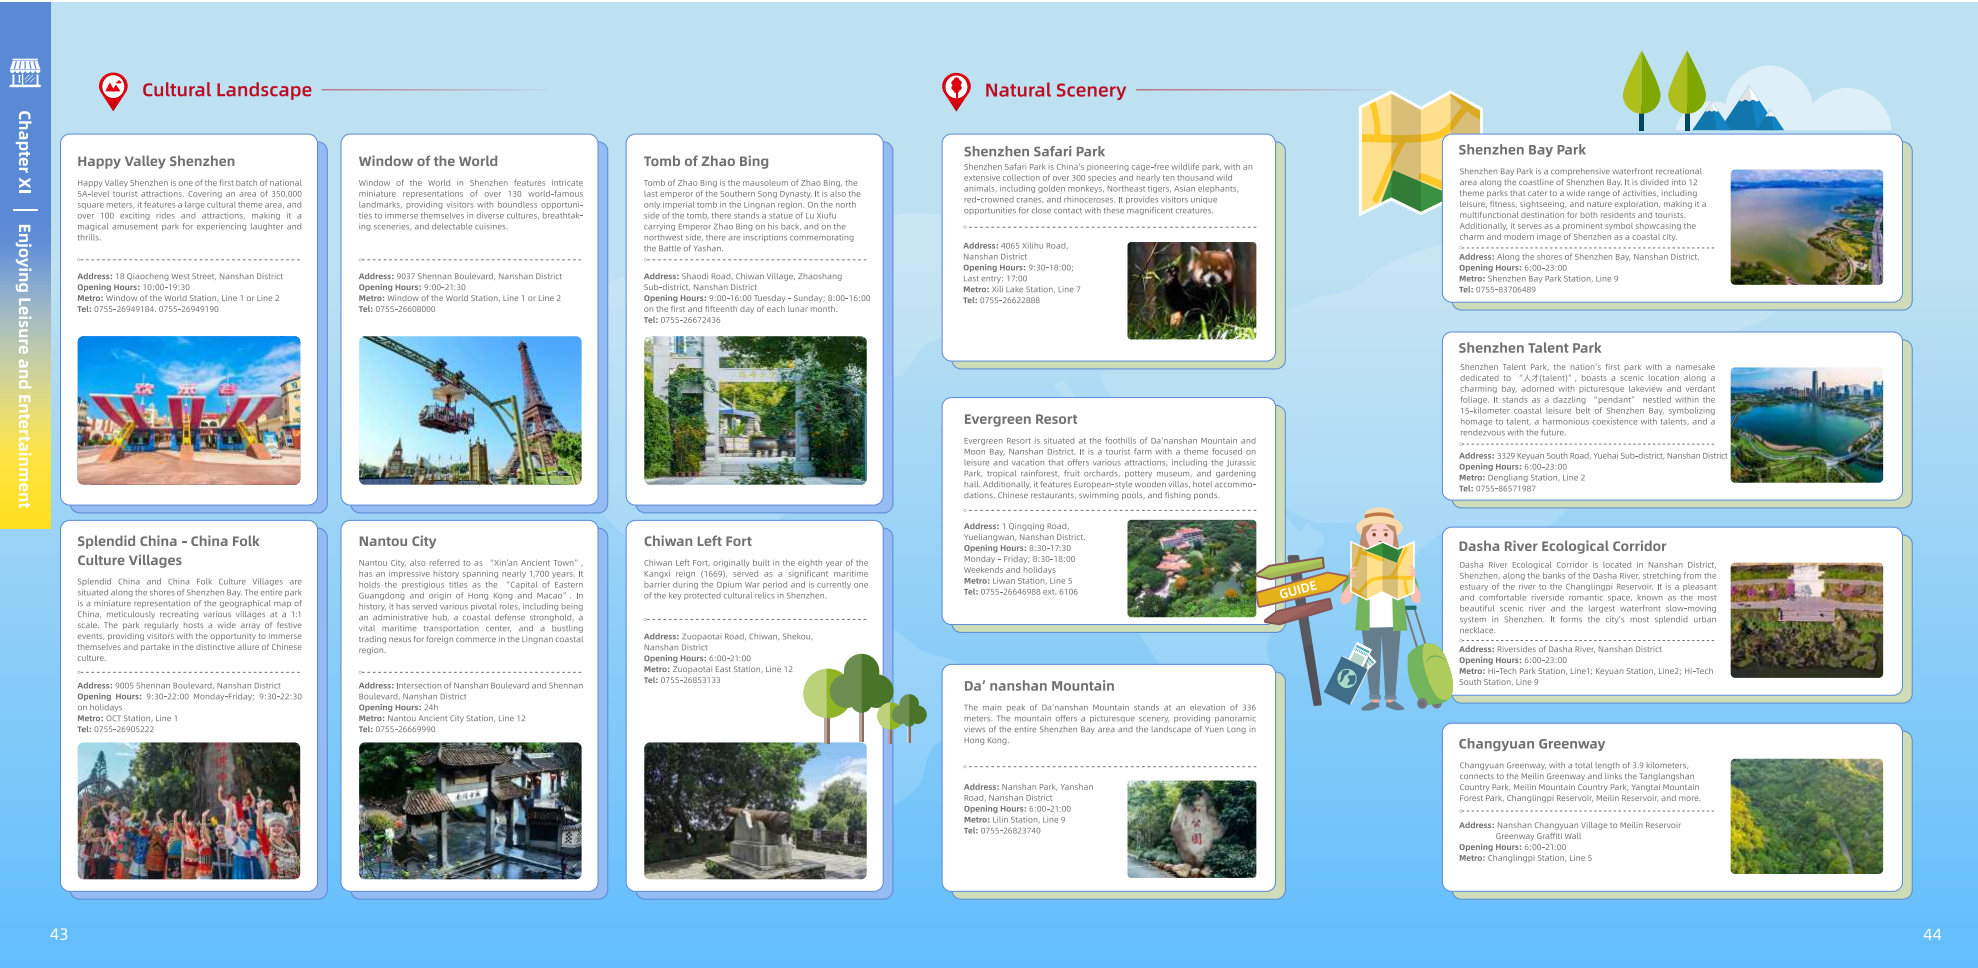Click the Shenzhen Bay Park title
Image resolution: width=1978 pixels, height=968 pixels.
pyautogui.click(x=1522, y=150)
